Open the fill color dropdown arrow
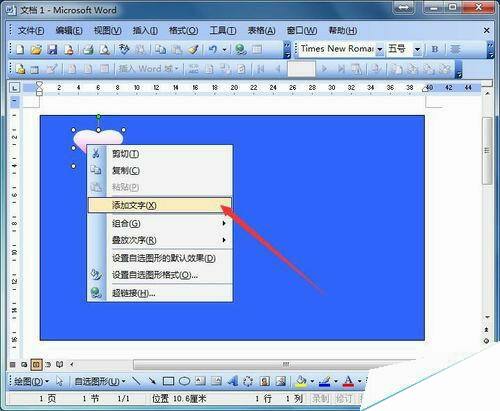This screenshot has height=411, width=500. tap(312, 381)
